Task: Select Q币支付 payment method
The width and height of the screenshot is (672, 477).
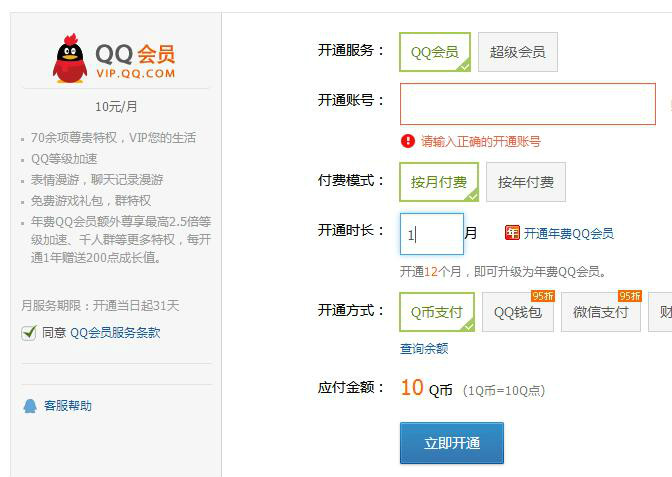Action: pyautogui.click(x=437, y=312)
